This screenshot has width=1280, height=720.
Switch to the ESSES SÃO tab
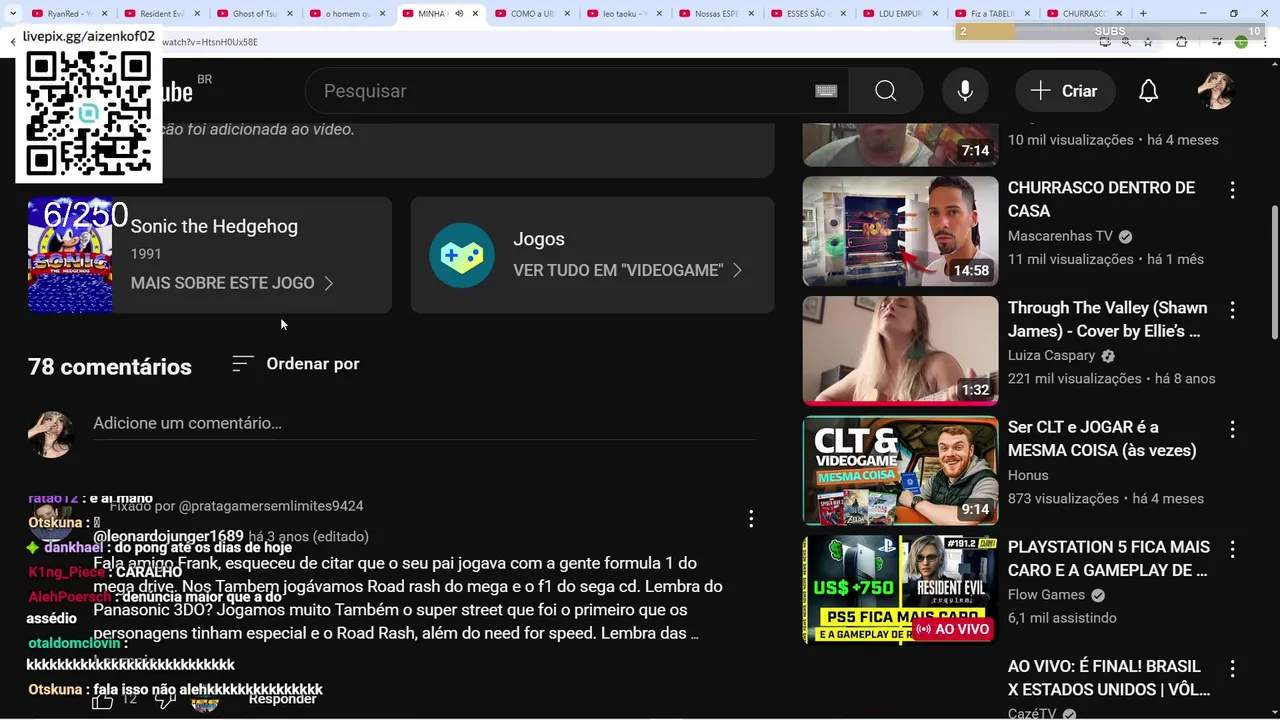pos(807,14)
